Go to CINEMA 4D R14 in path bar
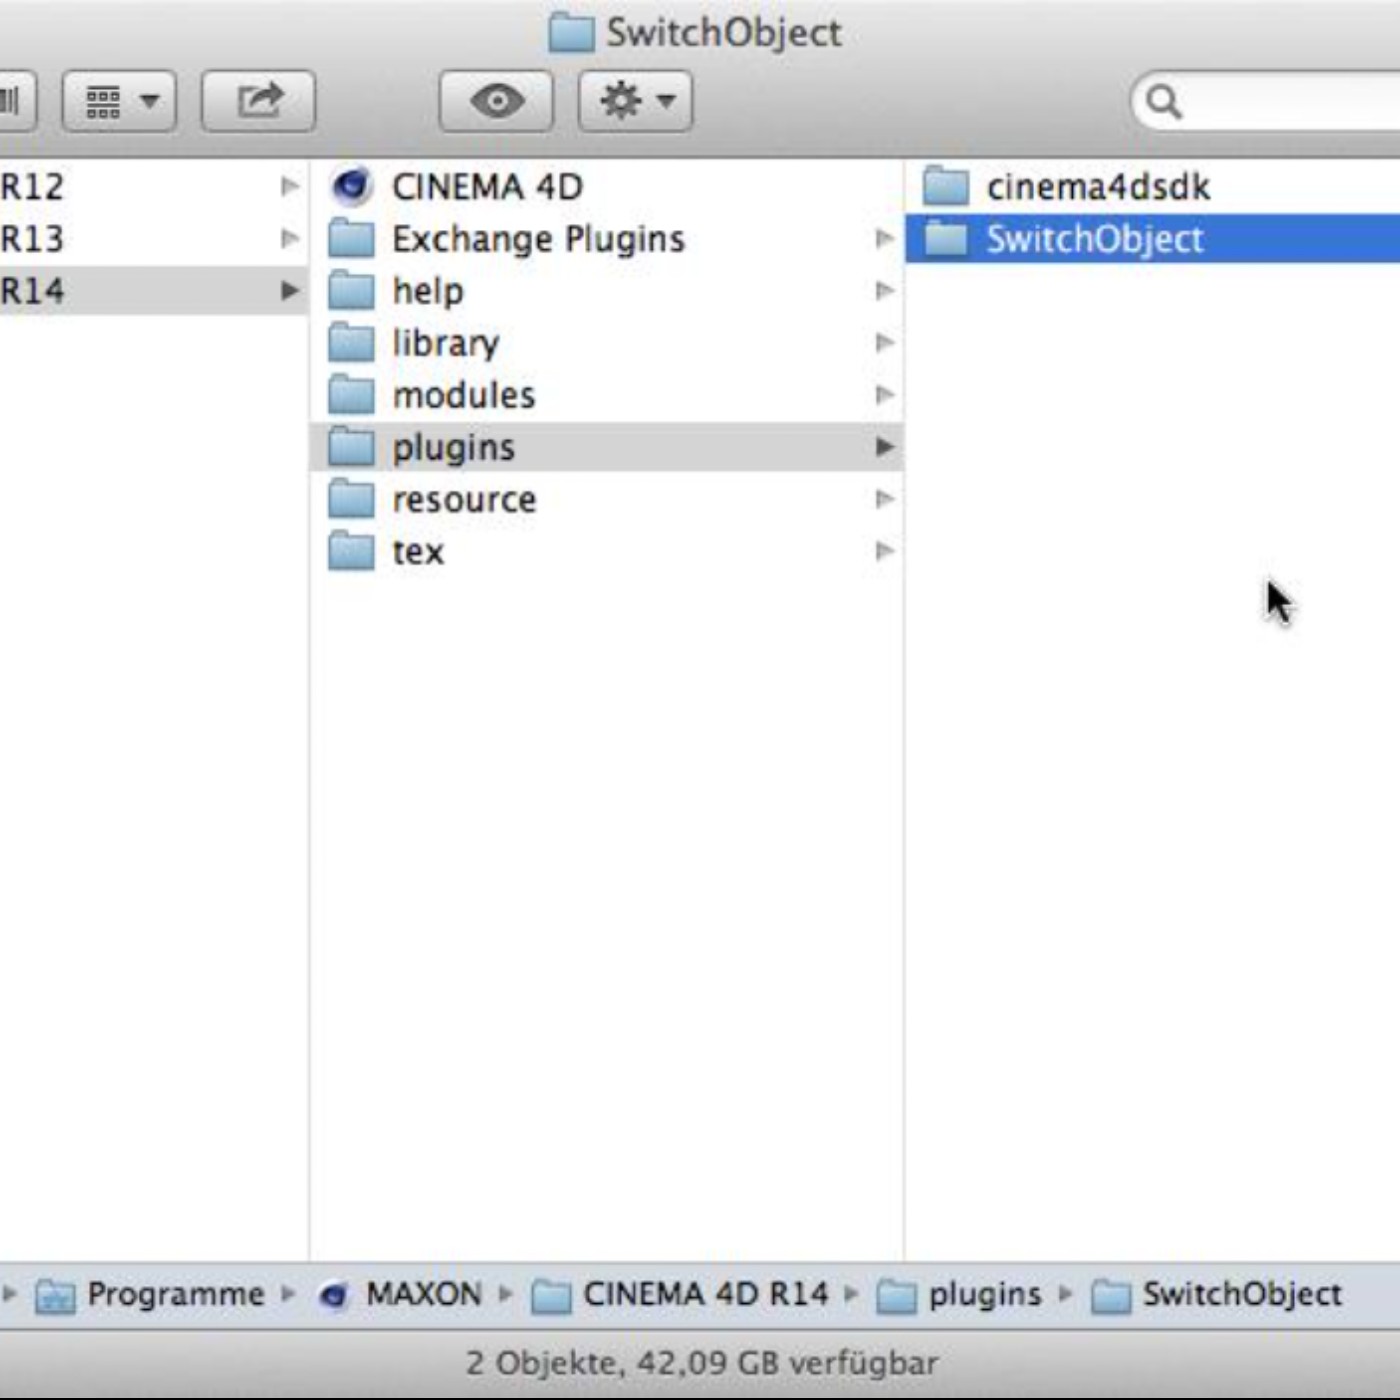Screen dimensions: 1400x1400 pos(706,1293)
